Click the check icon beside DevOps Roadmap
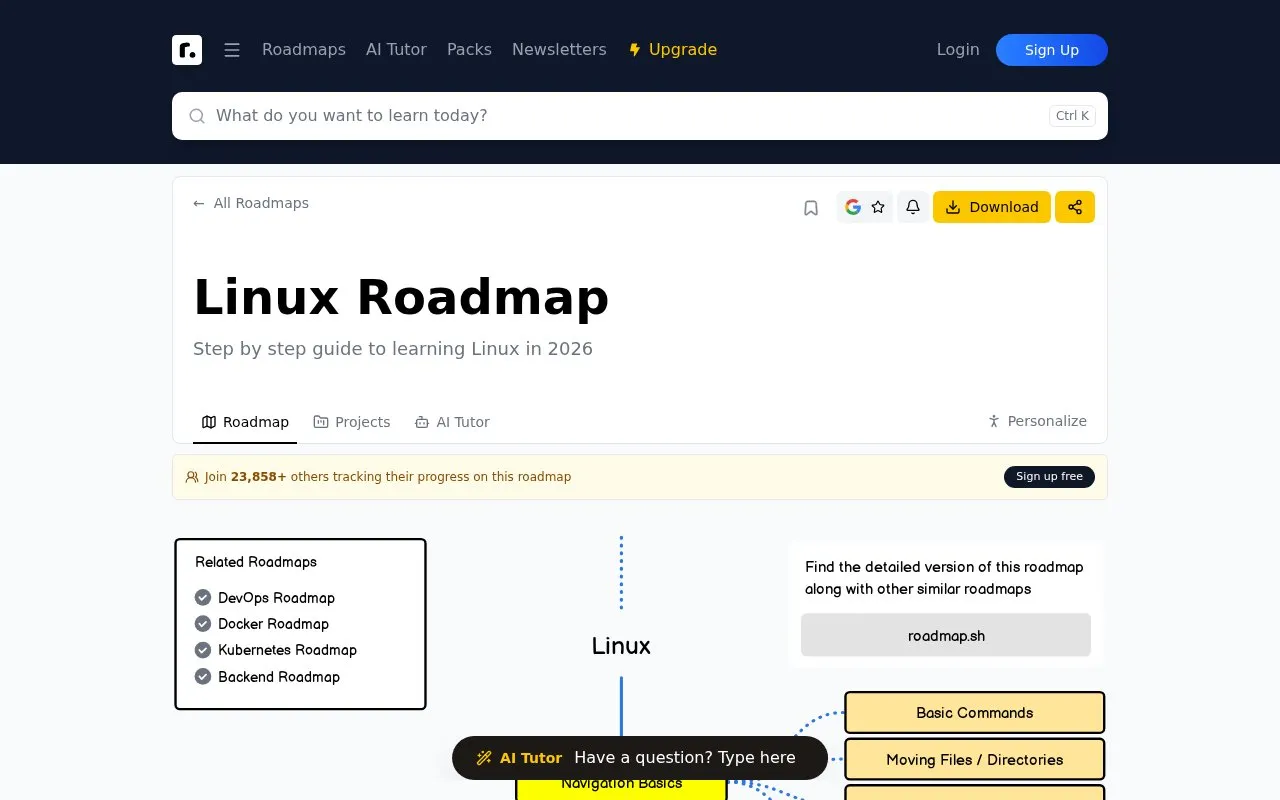 coord(203,598)
